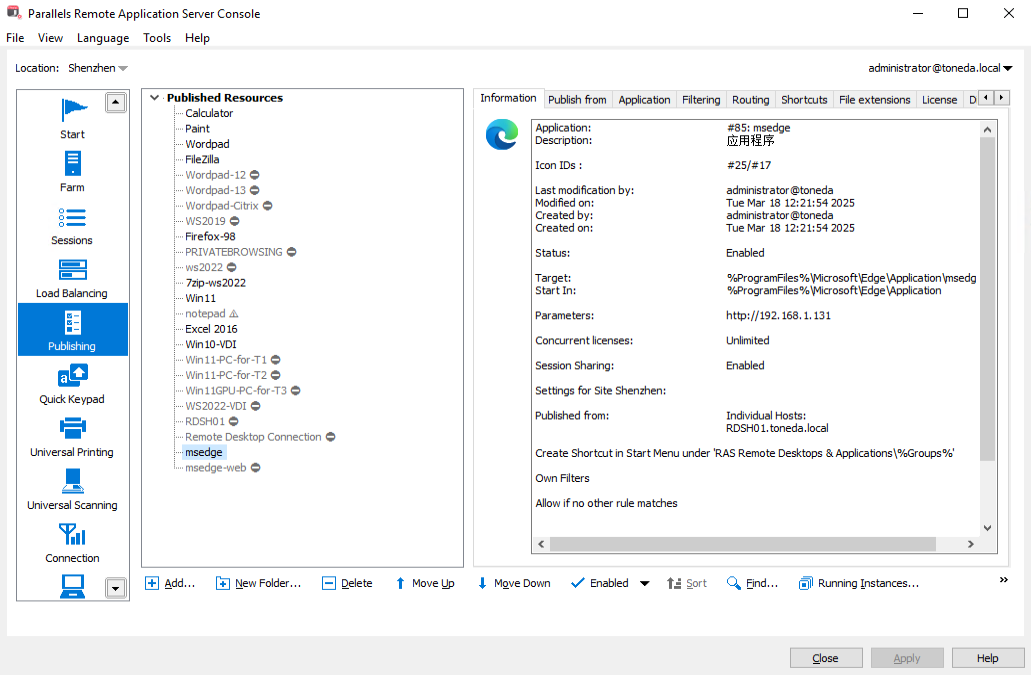1031x675 pixels.
Task: Click the Close button
Action: pos(825,658)
